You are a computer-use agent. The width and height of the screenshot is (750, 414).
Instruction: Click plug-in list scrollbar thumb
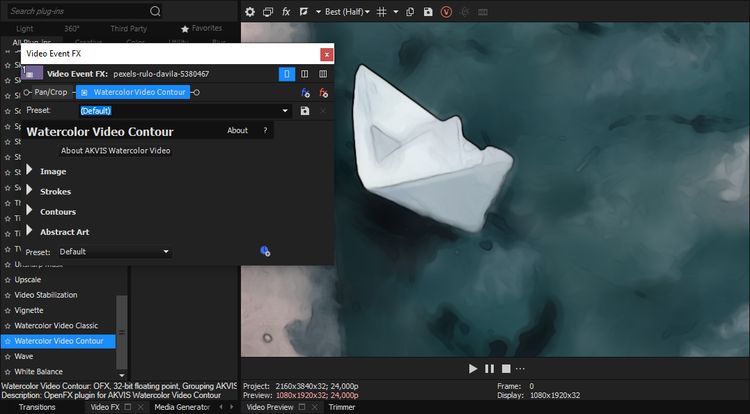coord(121,332)
